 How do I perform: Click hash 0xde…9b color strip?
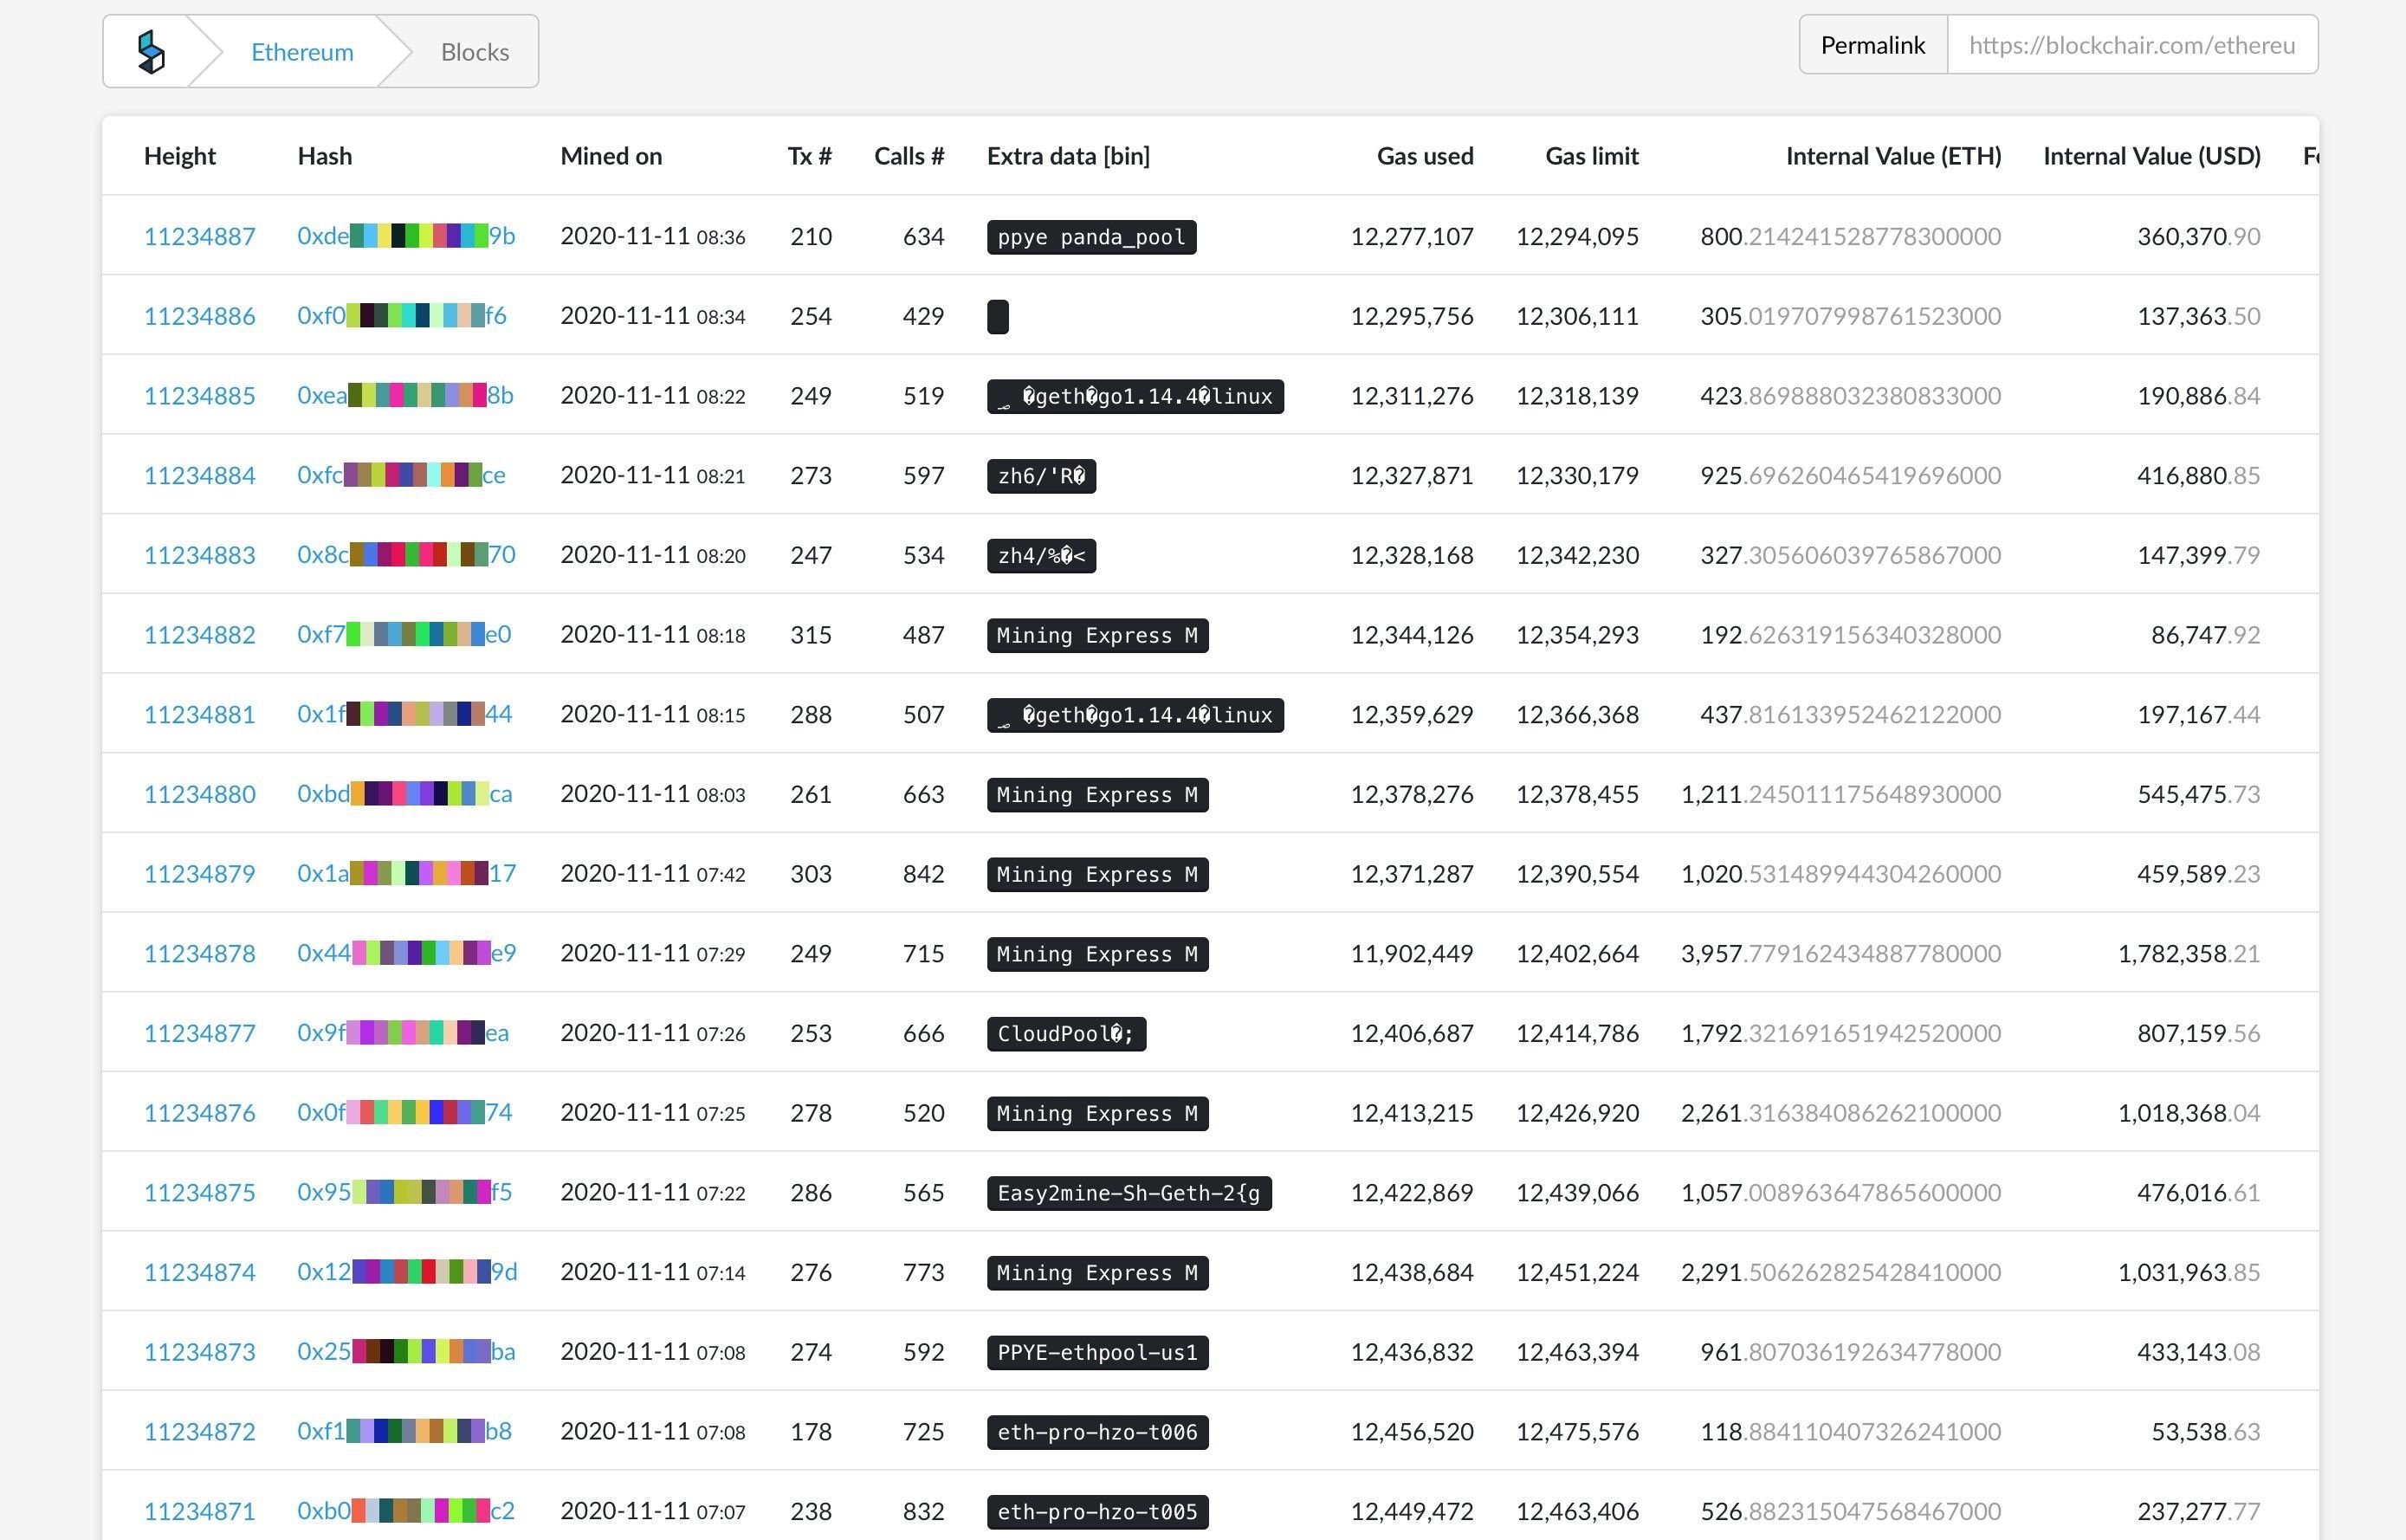tap(419, 236)
